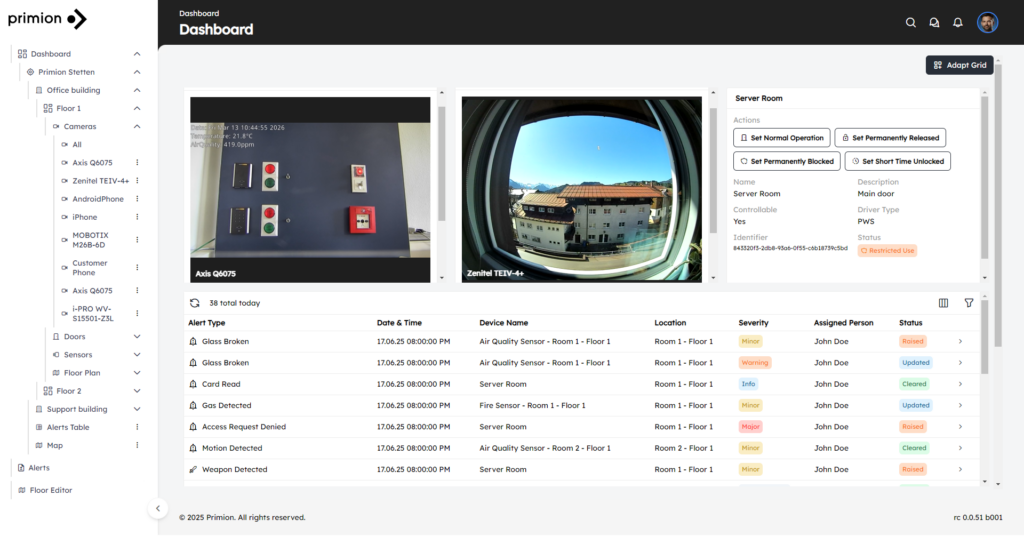This screenshot has height=536, width=1024.
Task: Expand the Doors group
Action: click(137, 337)
